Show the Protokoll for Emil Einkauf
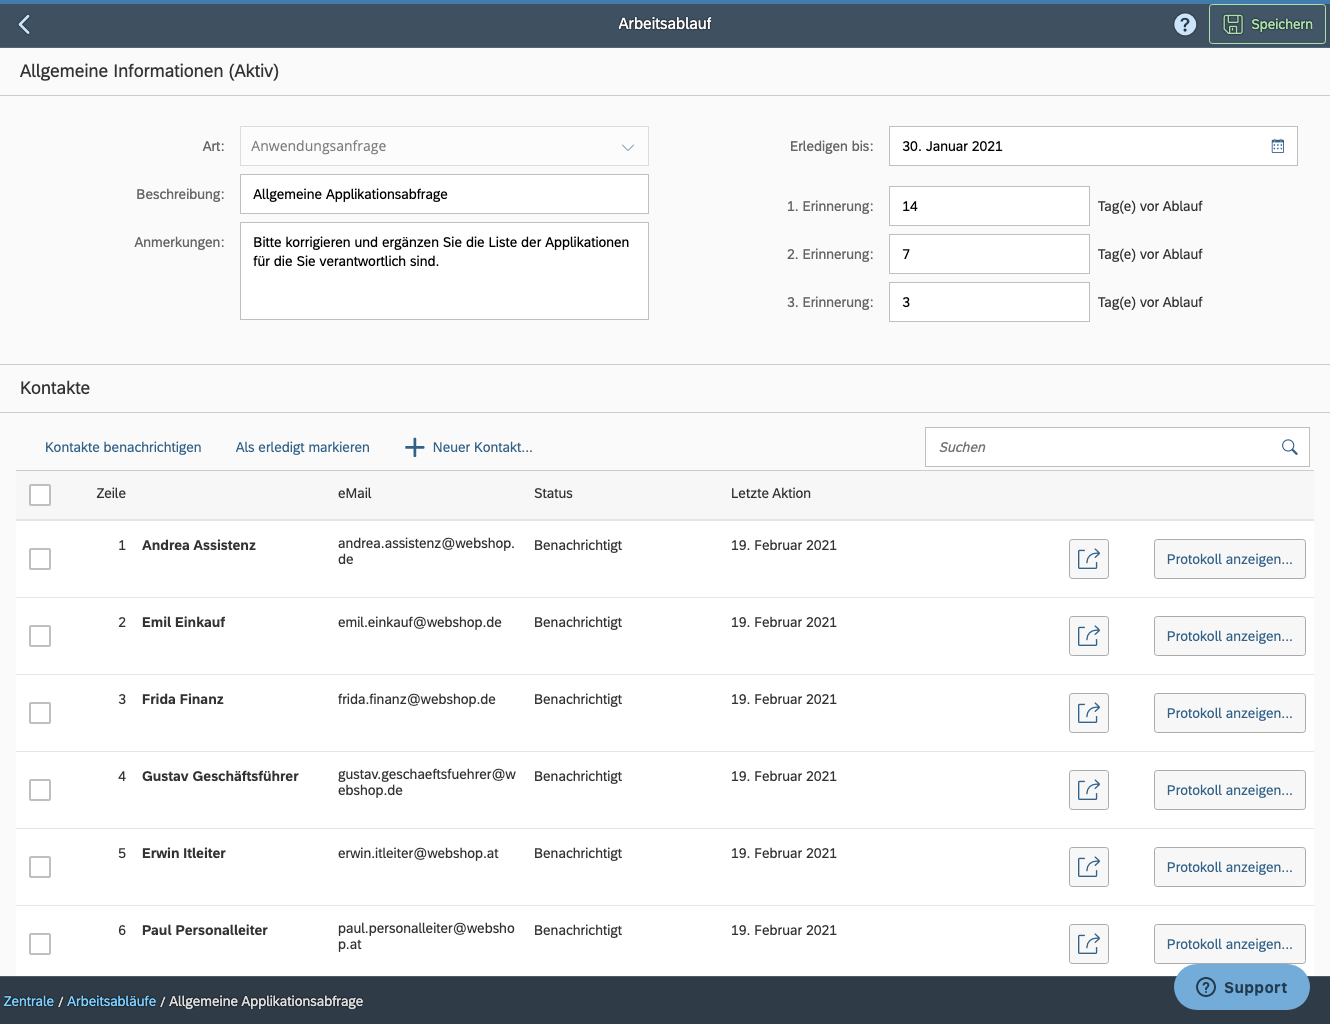Viewport: 1330px width, 1024px height. 1229,635
